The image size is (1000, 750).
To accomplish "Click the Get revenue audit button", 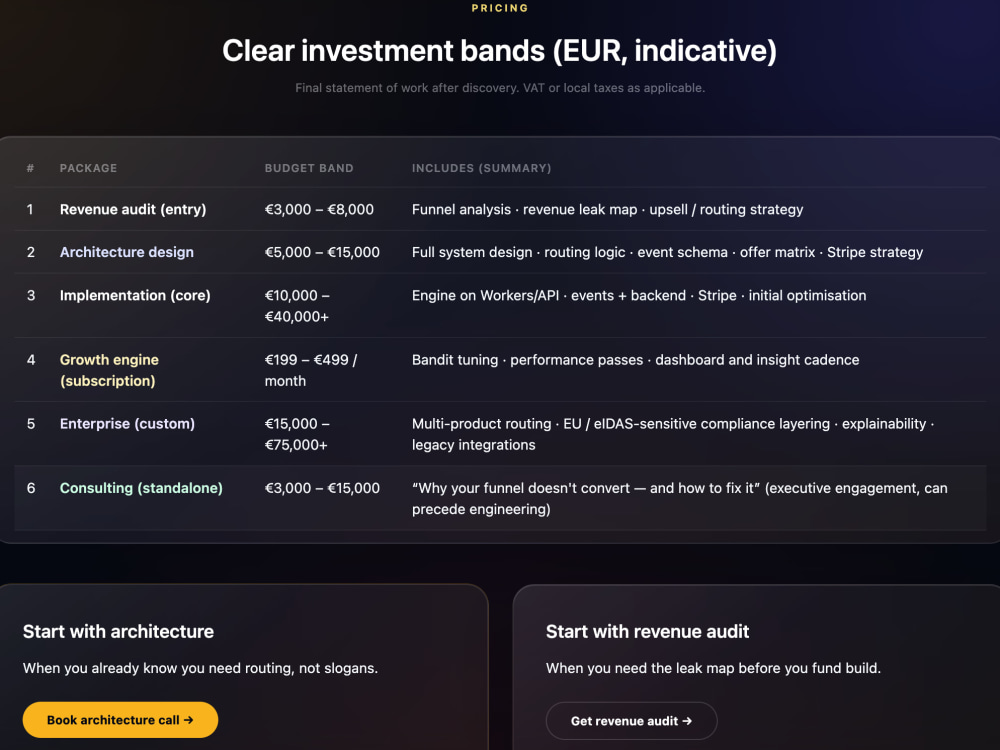I will click(631, 721).
